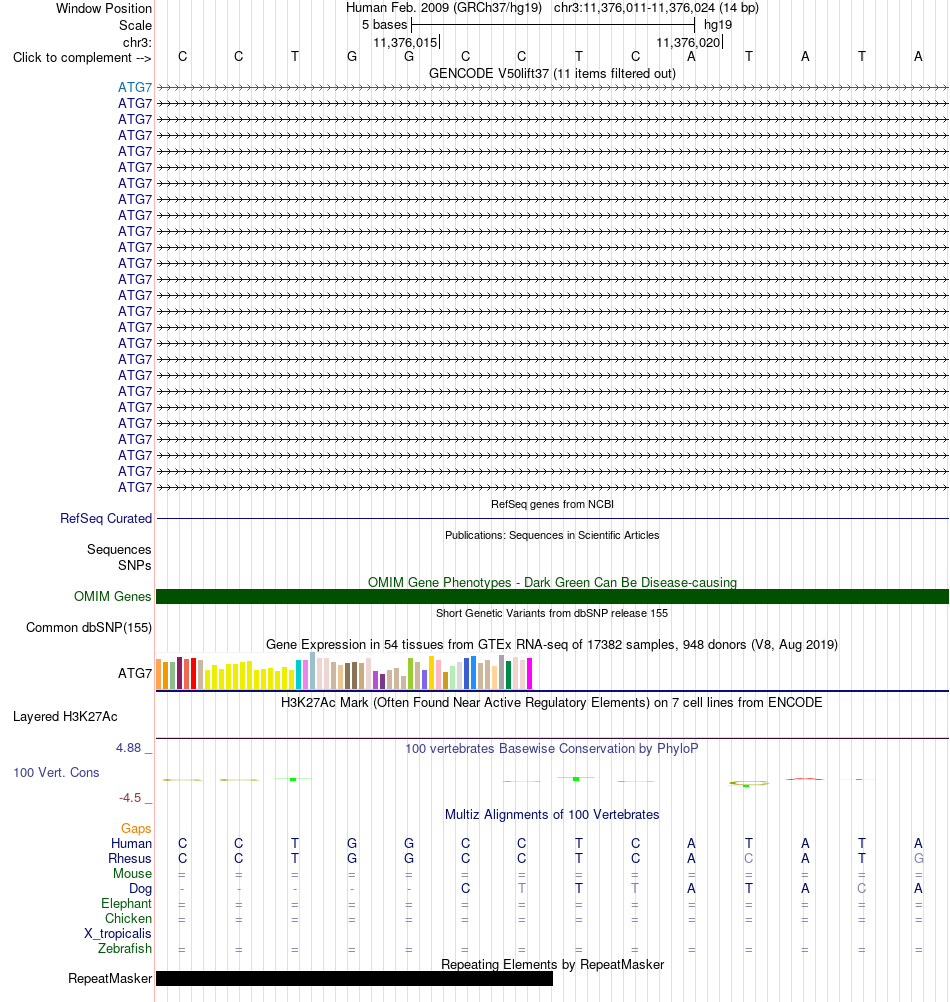This screenshot has width=950, height=1002.
Task: Click the Sequences track label
Action: (119, 550)
